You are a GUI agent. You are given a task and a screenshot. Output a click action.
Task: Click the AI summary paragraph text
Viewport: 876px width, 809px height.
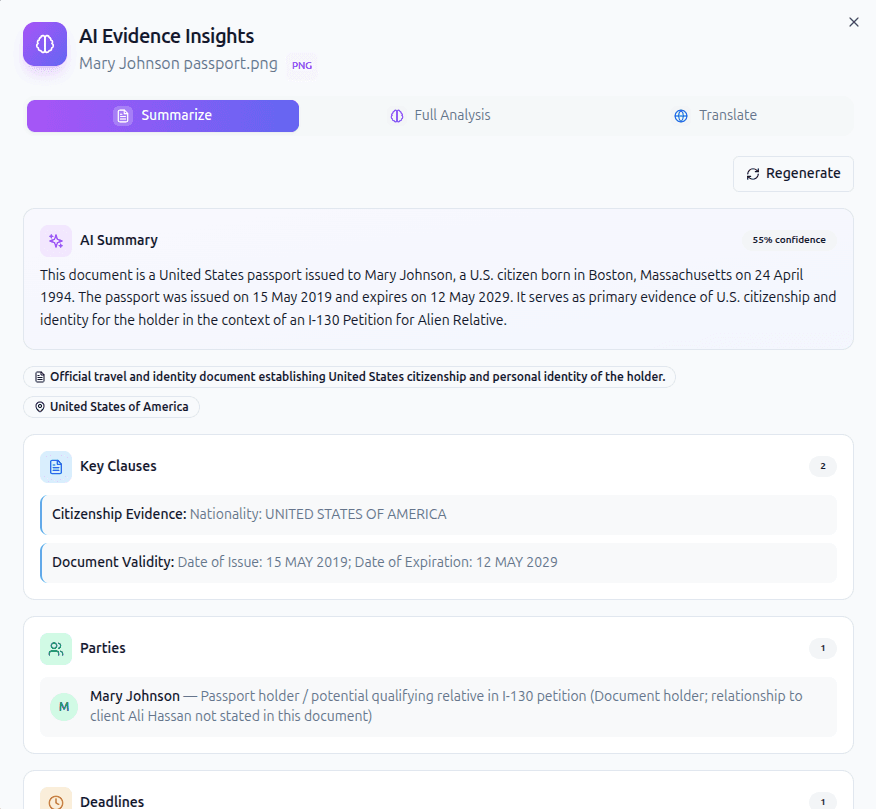(438, 297)
